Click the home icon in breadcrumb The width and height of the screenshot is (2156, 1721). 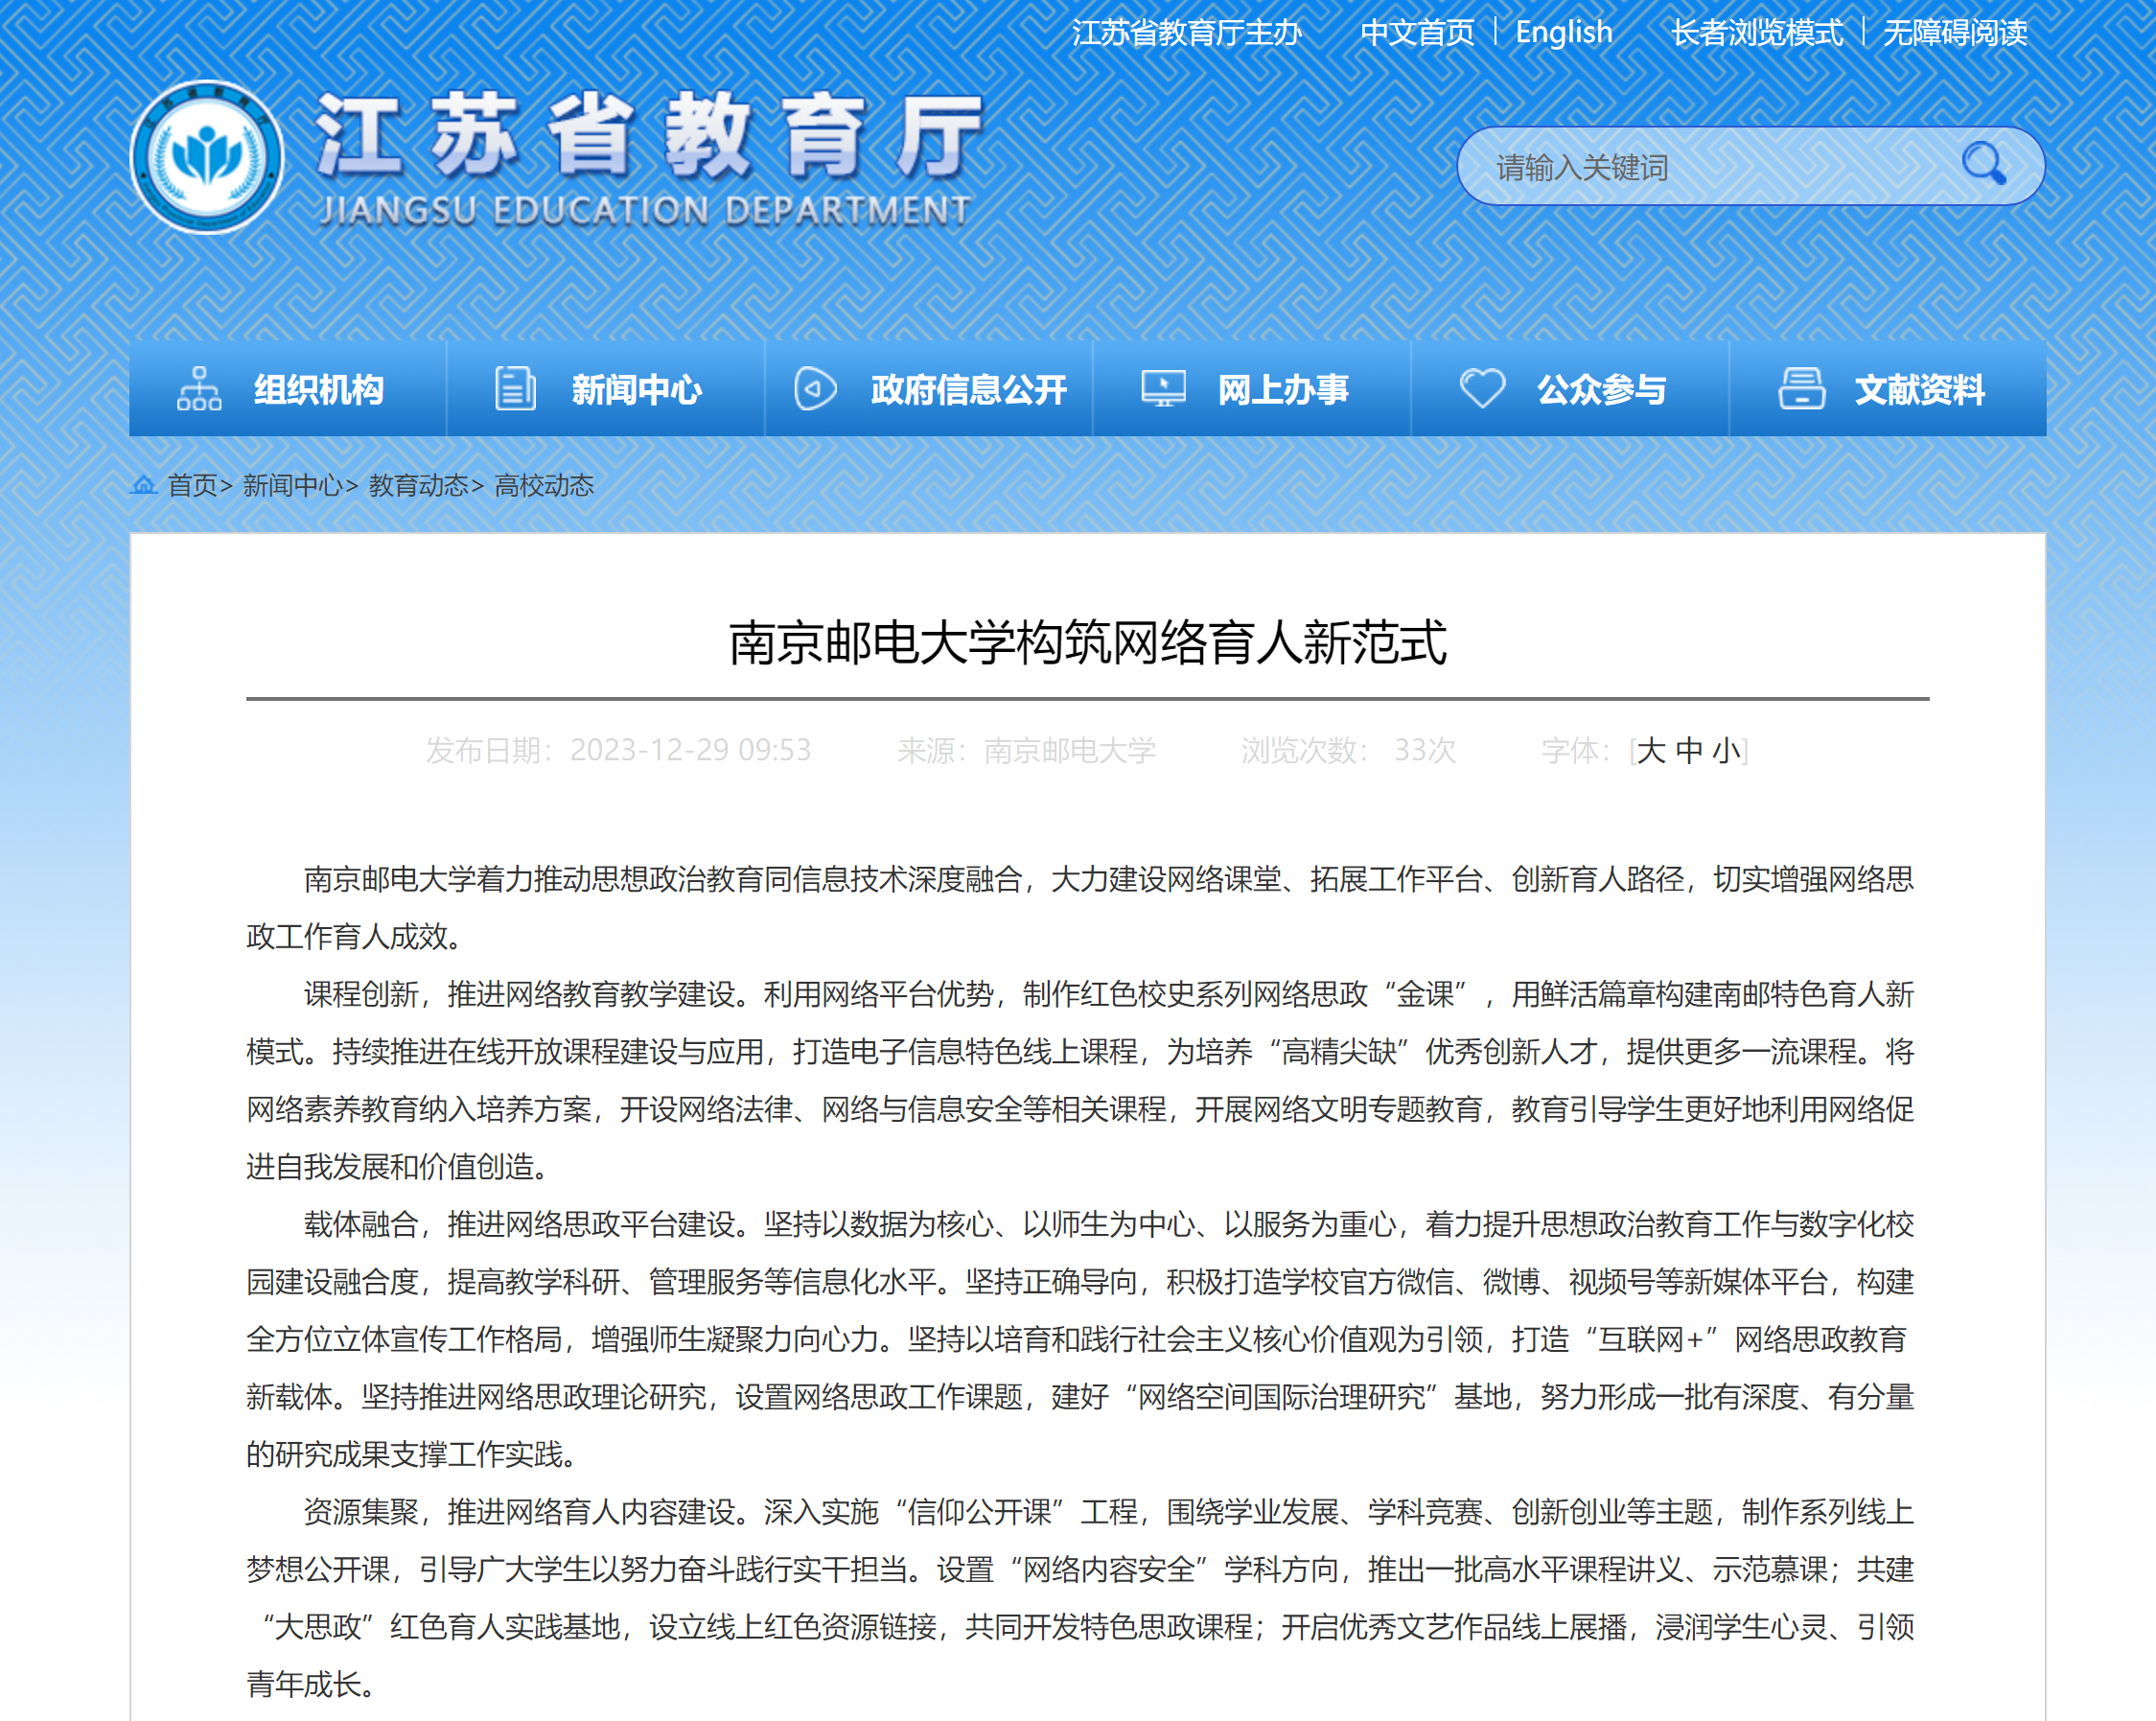(x=144, y=486)
